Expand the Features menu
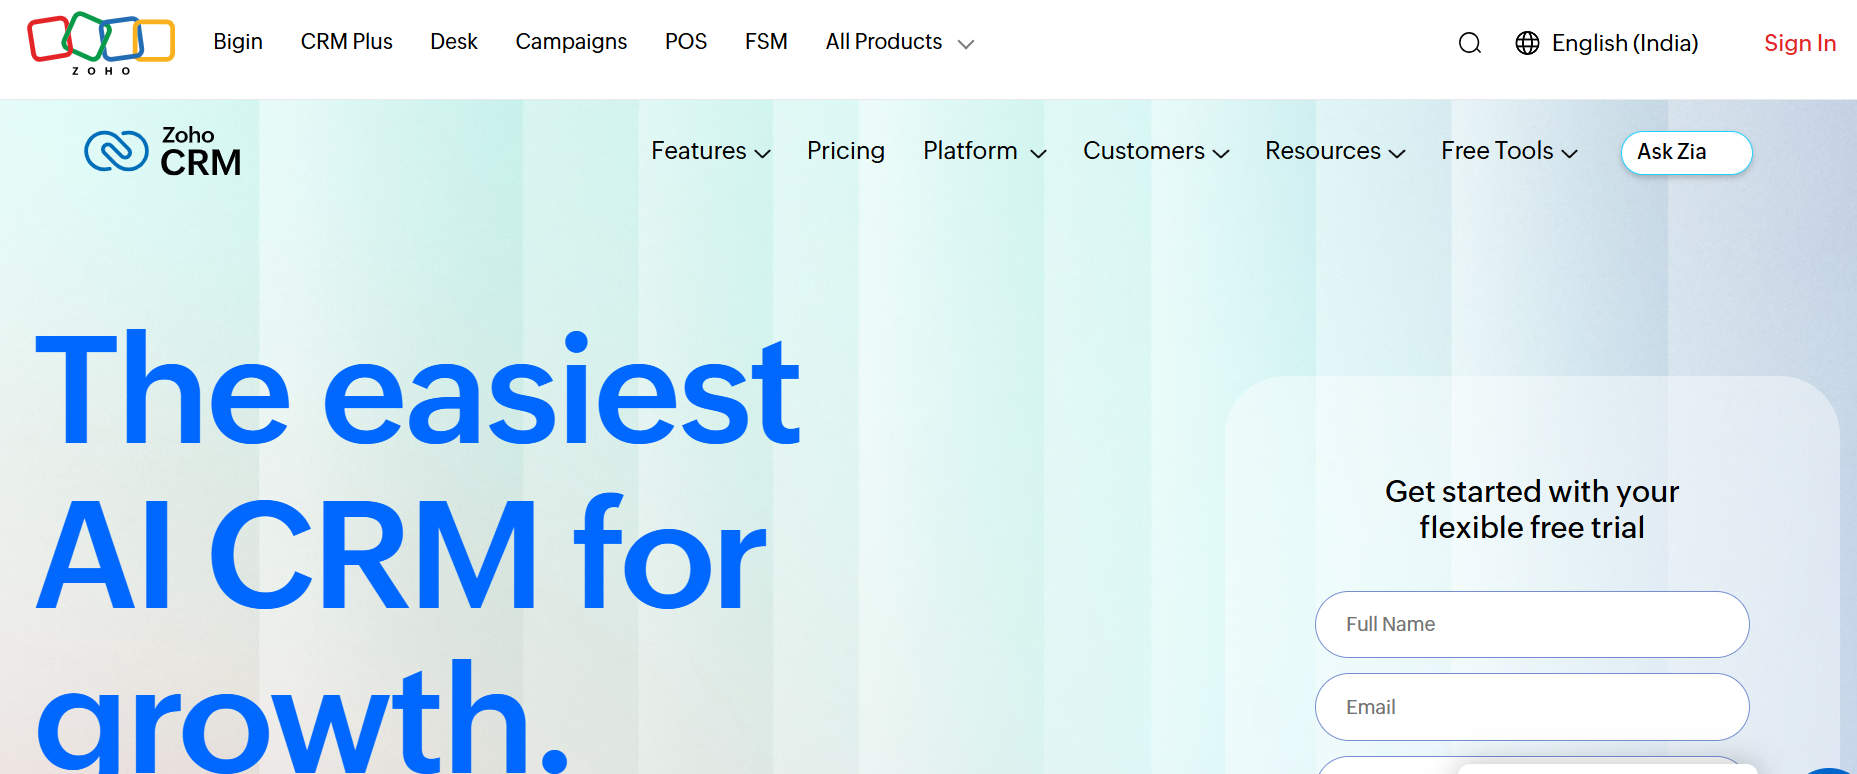Screen dimensions: 1857x774 click(x=711, y=151)
